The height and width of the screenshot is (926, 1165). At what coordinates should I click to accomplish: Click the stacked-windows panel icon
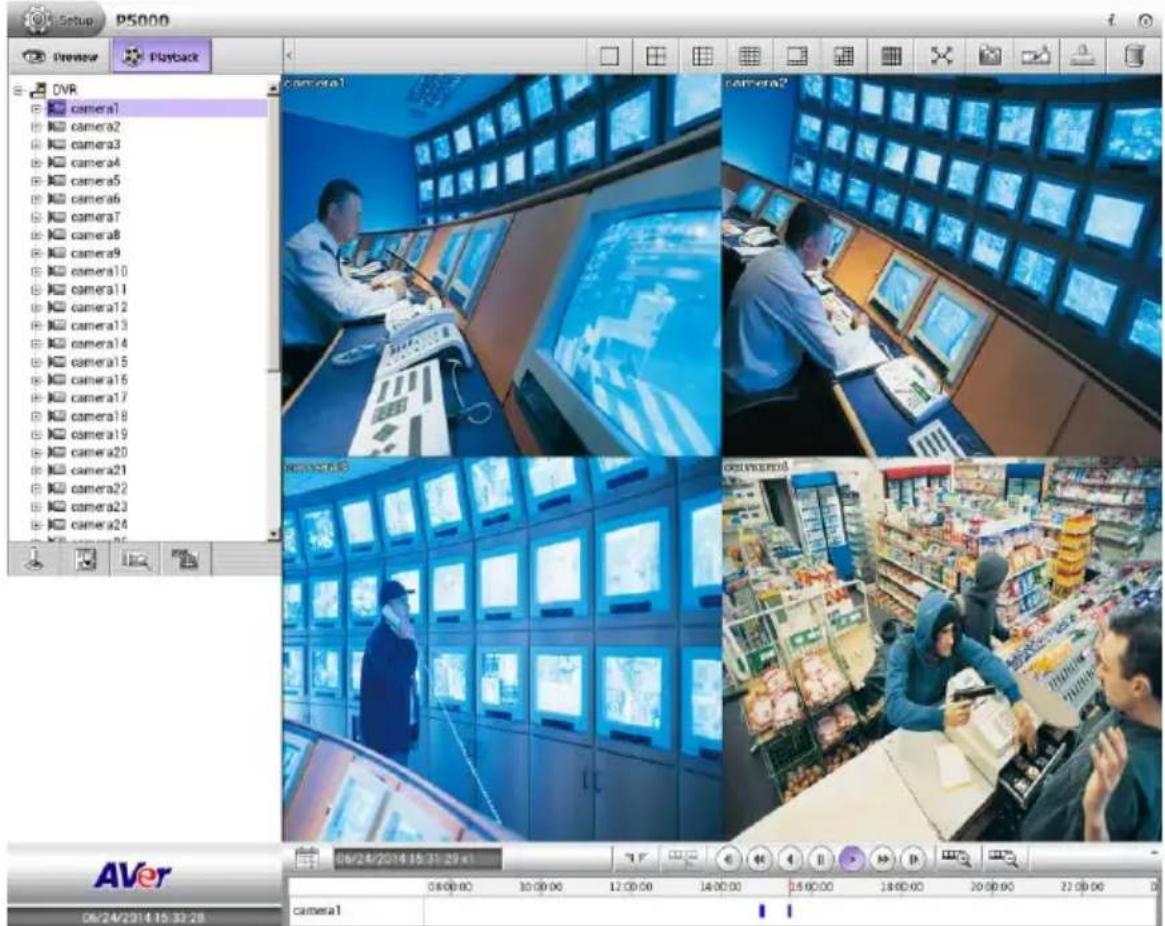click(185, 559)
